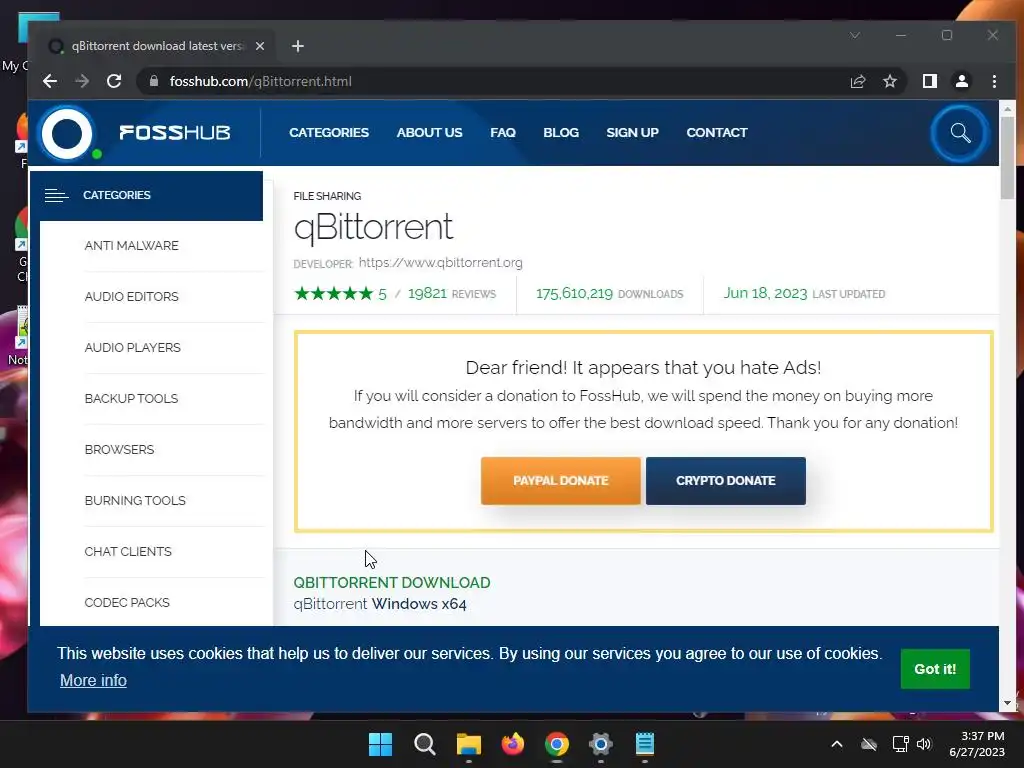This screenshot has width=1024, height=768.
Task: Click the FossHub circle logo
Action: point(67,133)
